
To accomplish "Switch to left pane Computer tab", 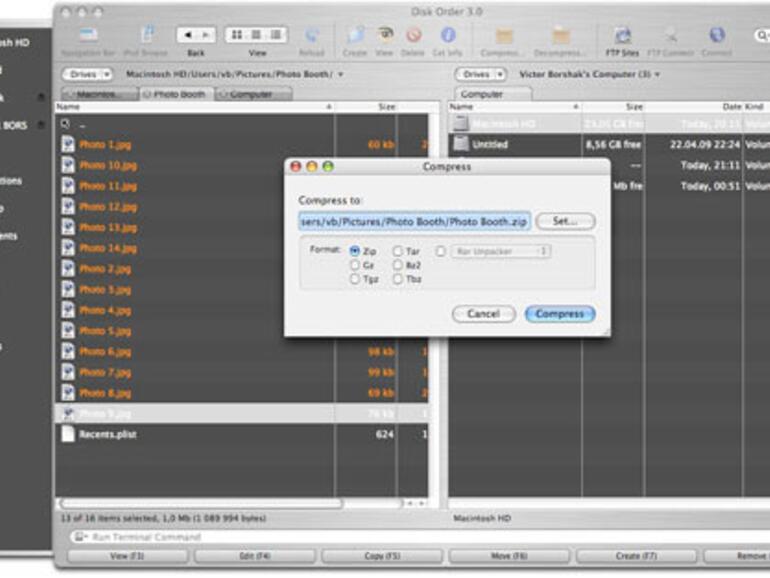I will pos(253,94).
